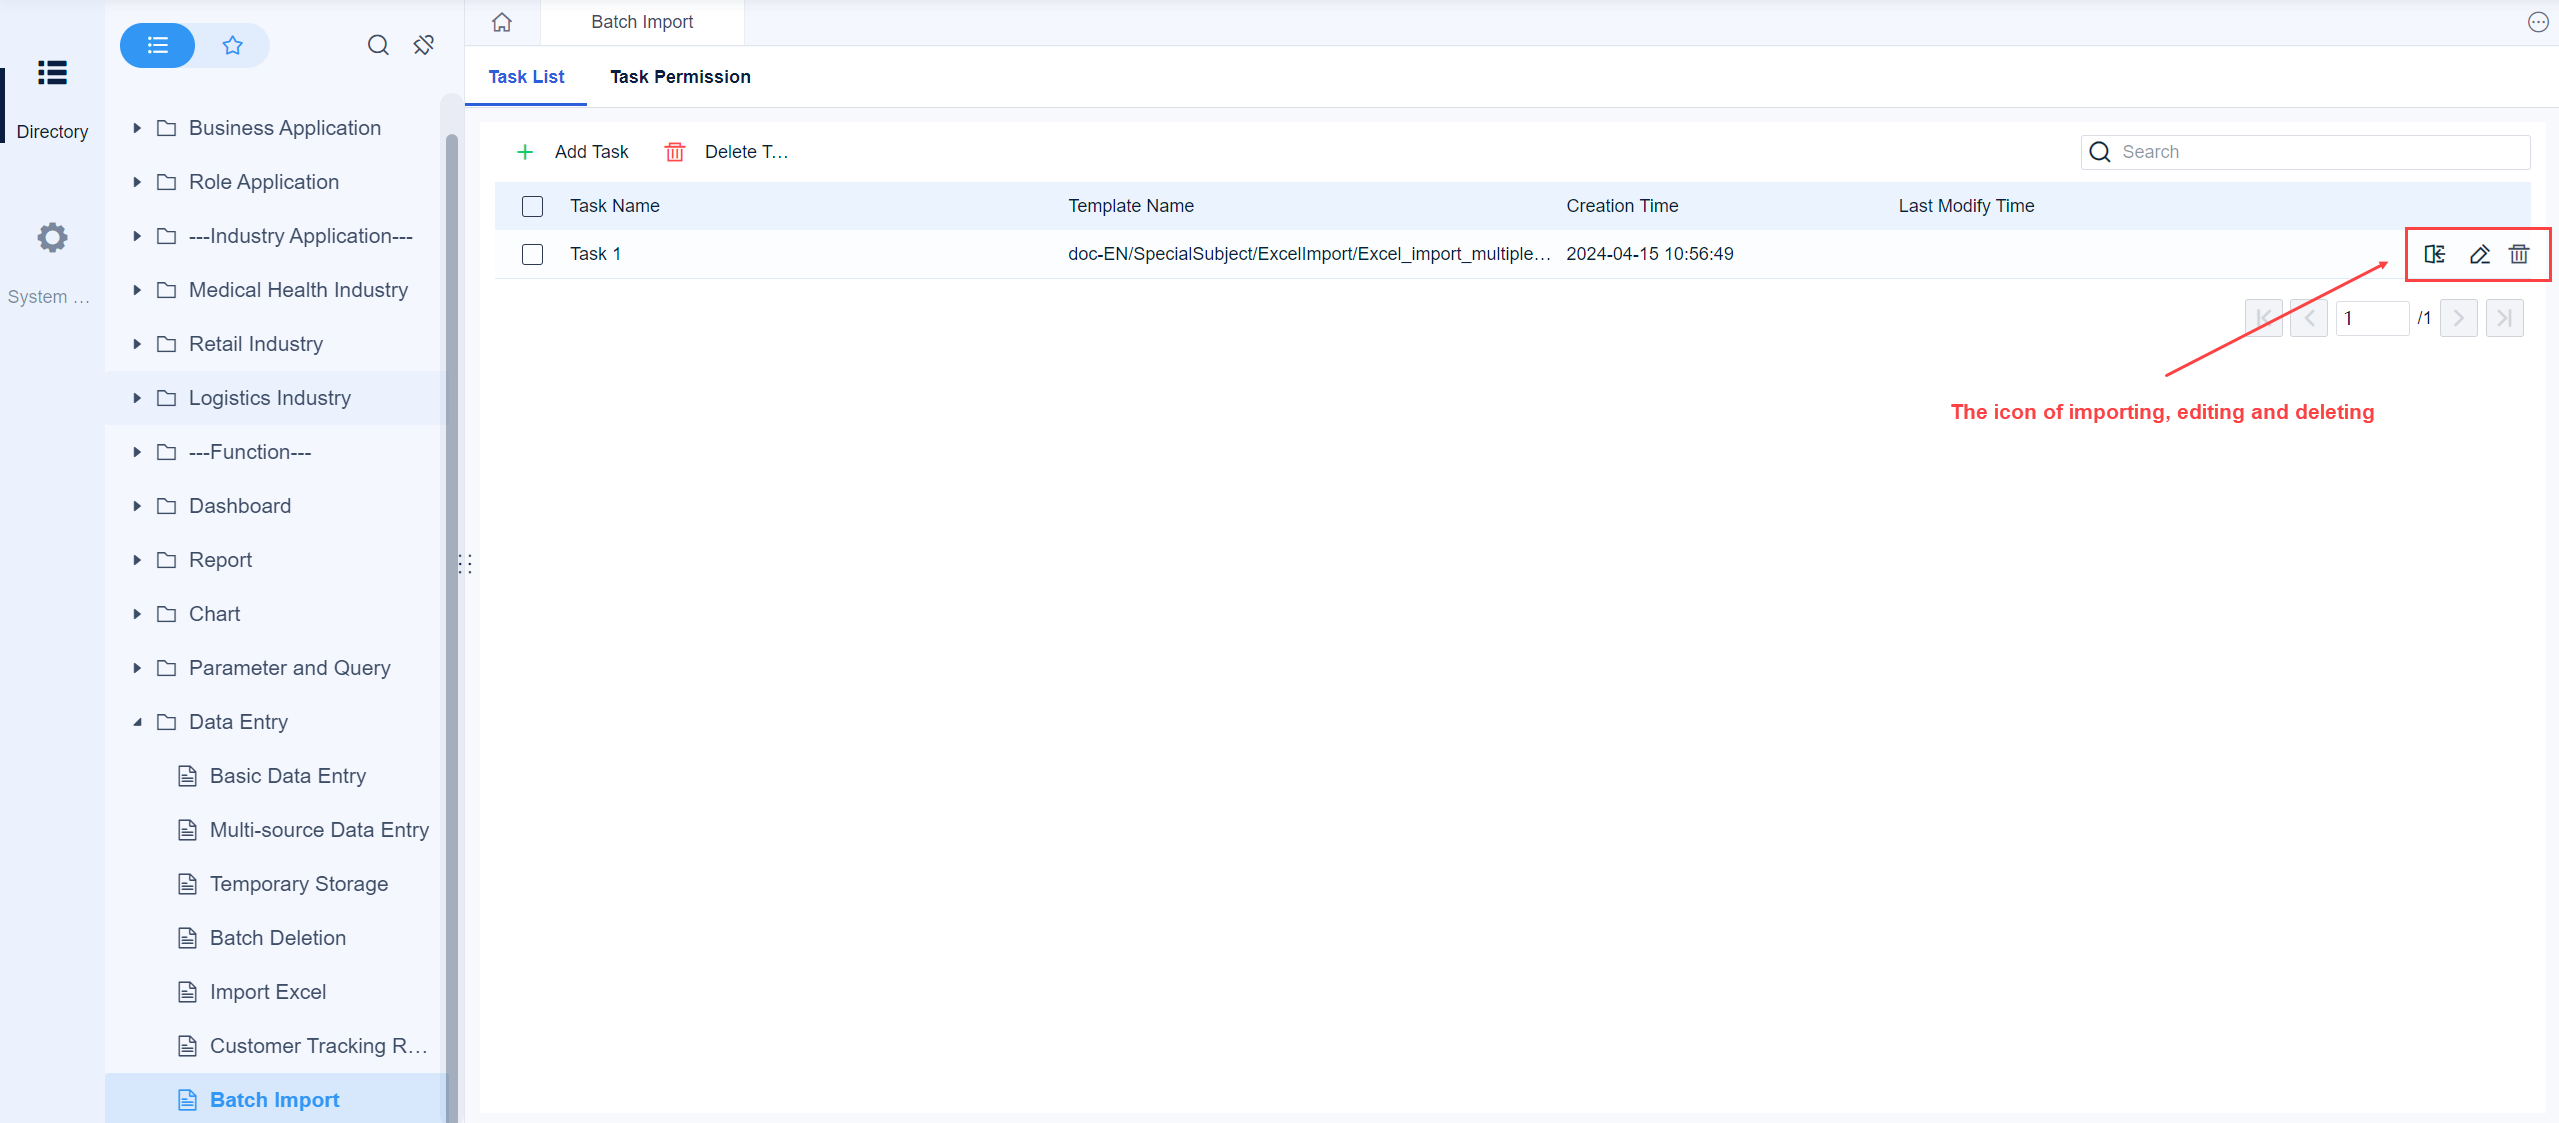The image size is (2559, 1123).
Task: Go to the first page arrow
Action: (x=2264, y=318)
